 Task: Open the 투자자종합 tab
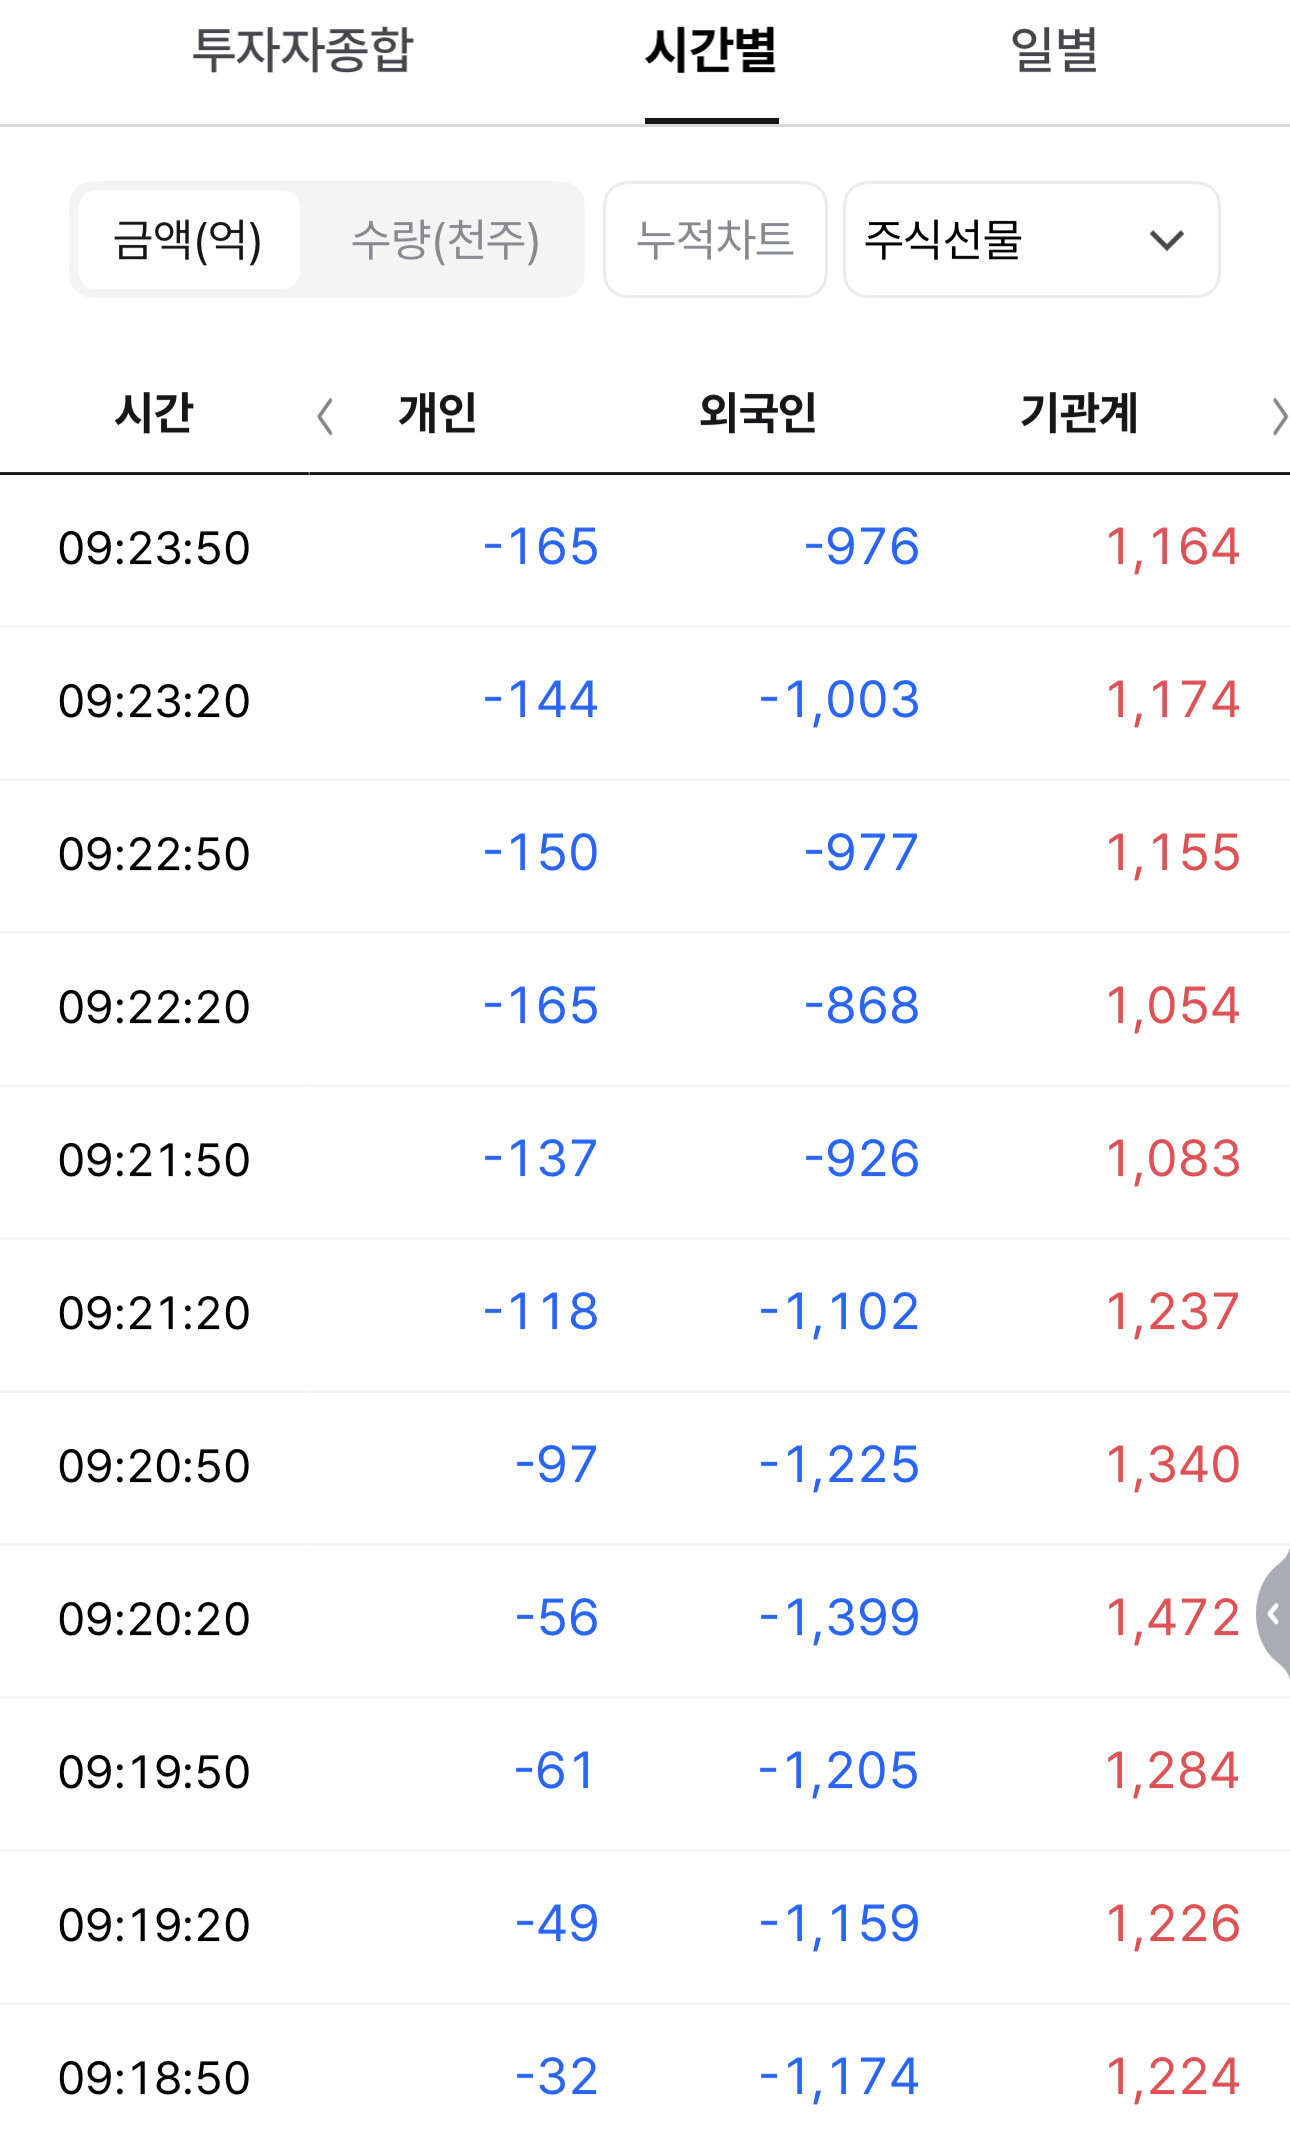point(302,50)
